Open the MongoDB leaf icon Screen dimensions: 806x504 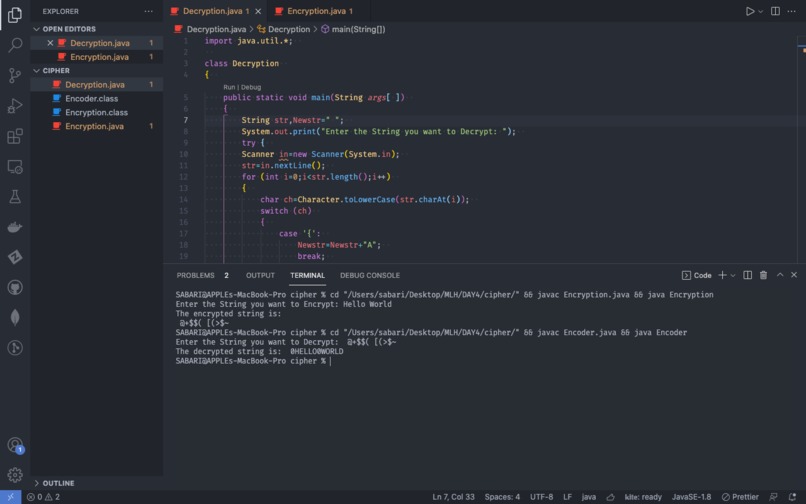coord(15,317)
